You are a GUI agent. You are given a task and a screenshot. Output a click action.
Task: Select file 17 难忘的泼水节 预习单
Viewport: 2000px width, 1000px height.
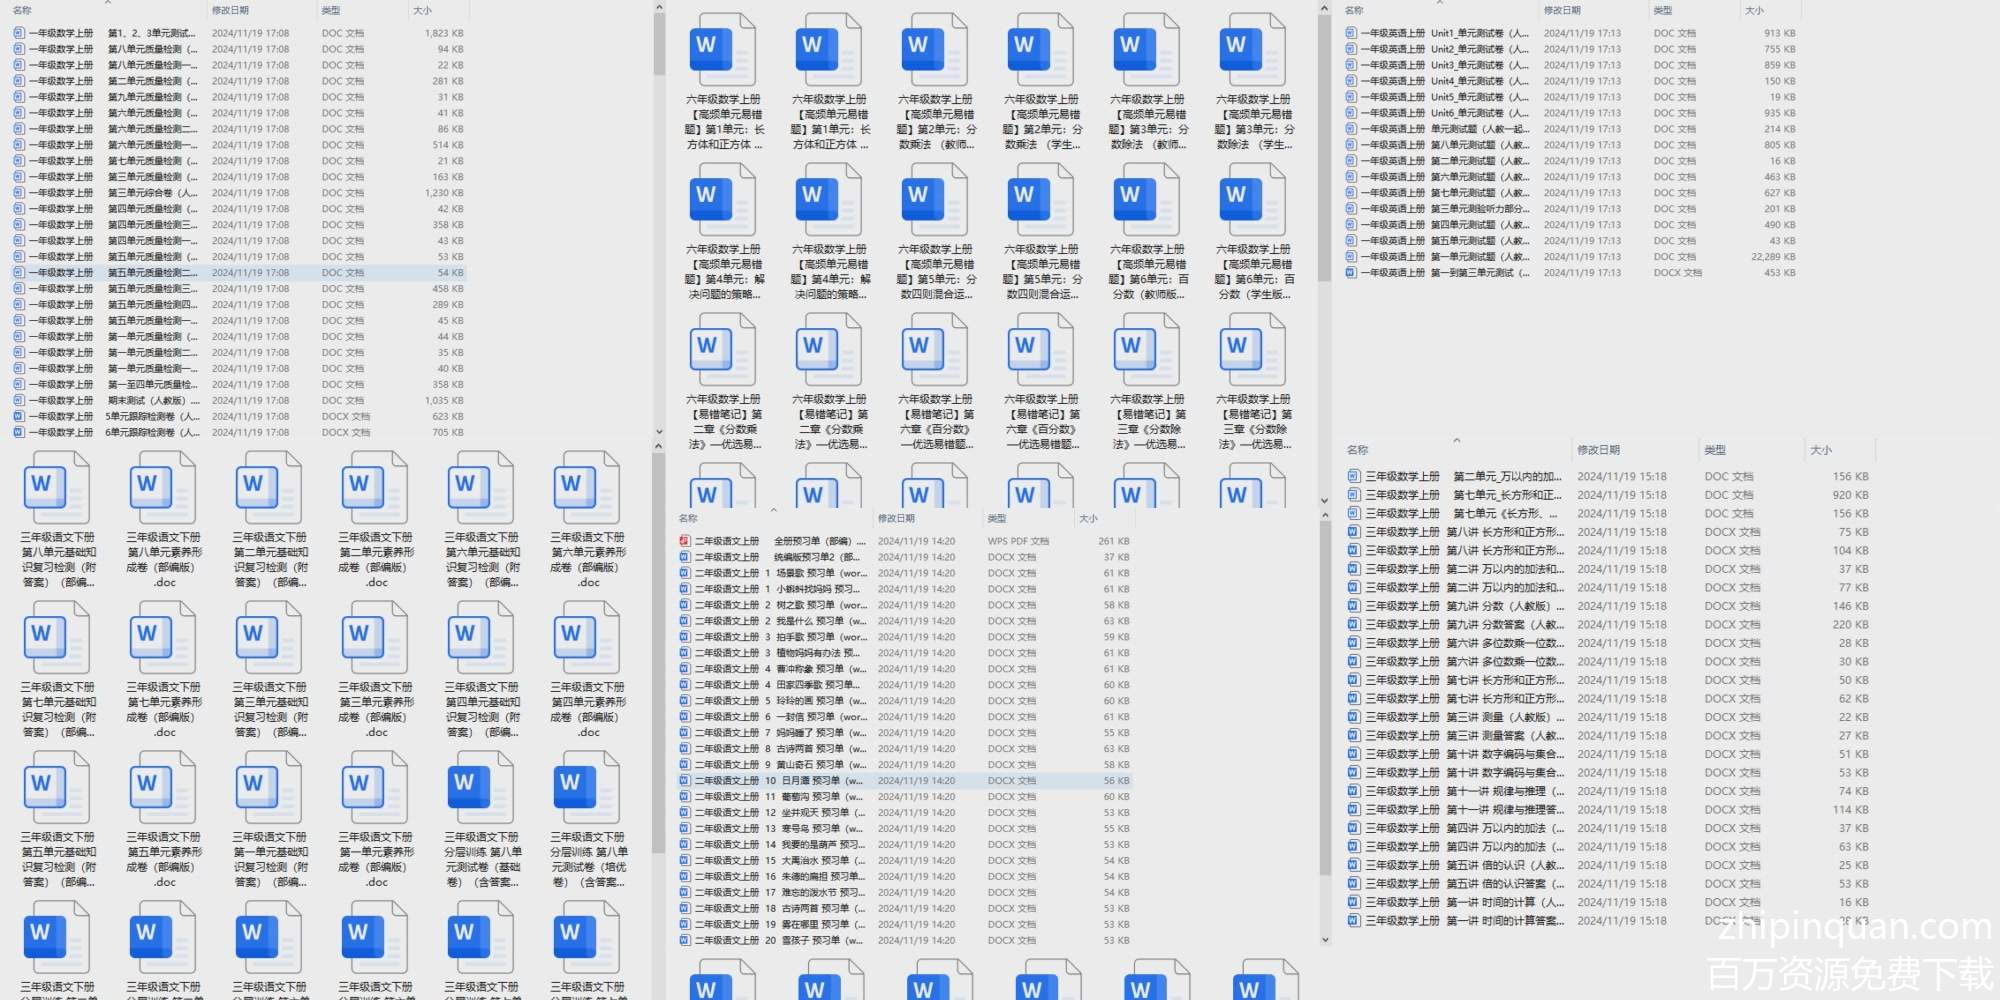click(812, 893)
